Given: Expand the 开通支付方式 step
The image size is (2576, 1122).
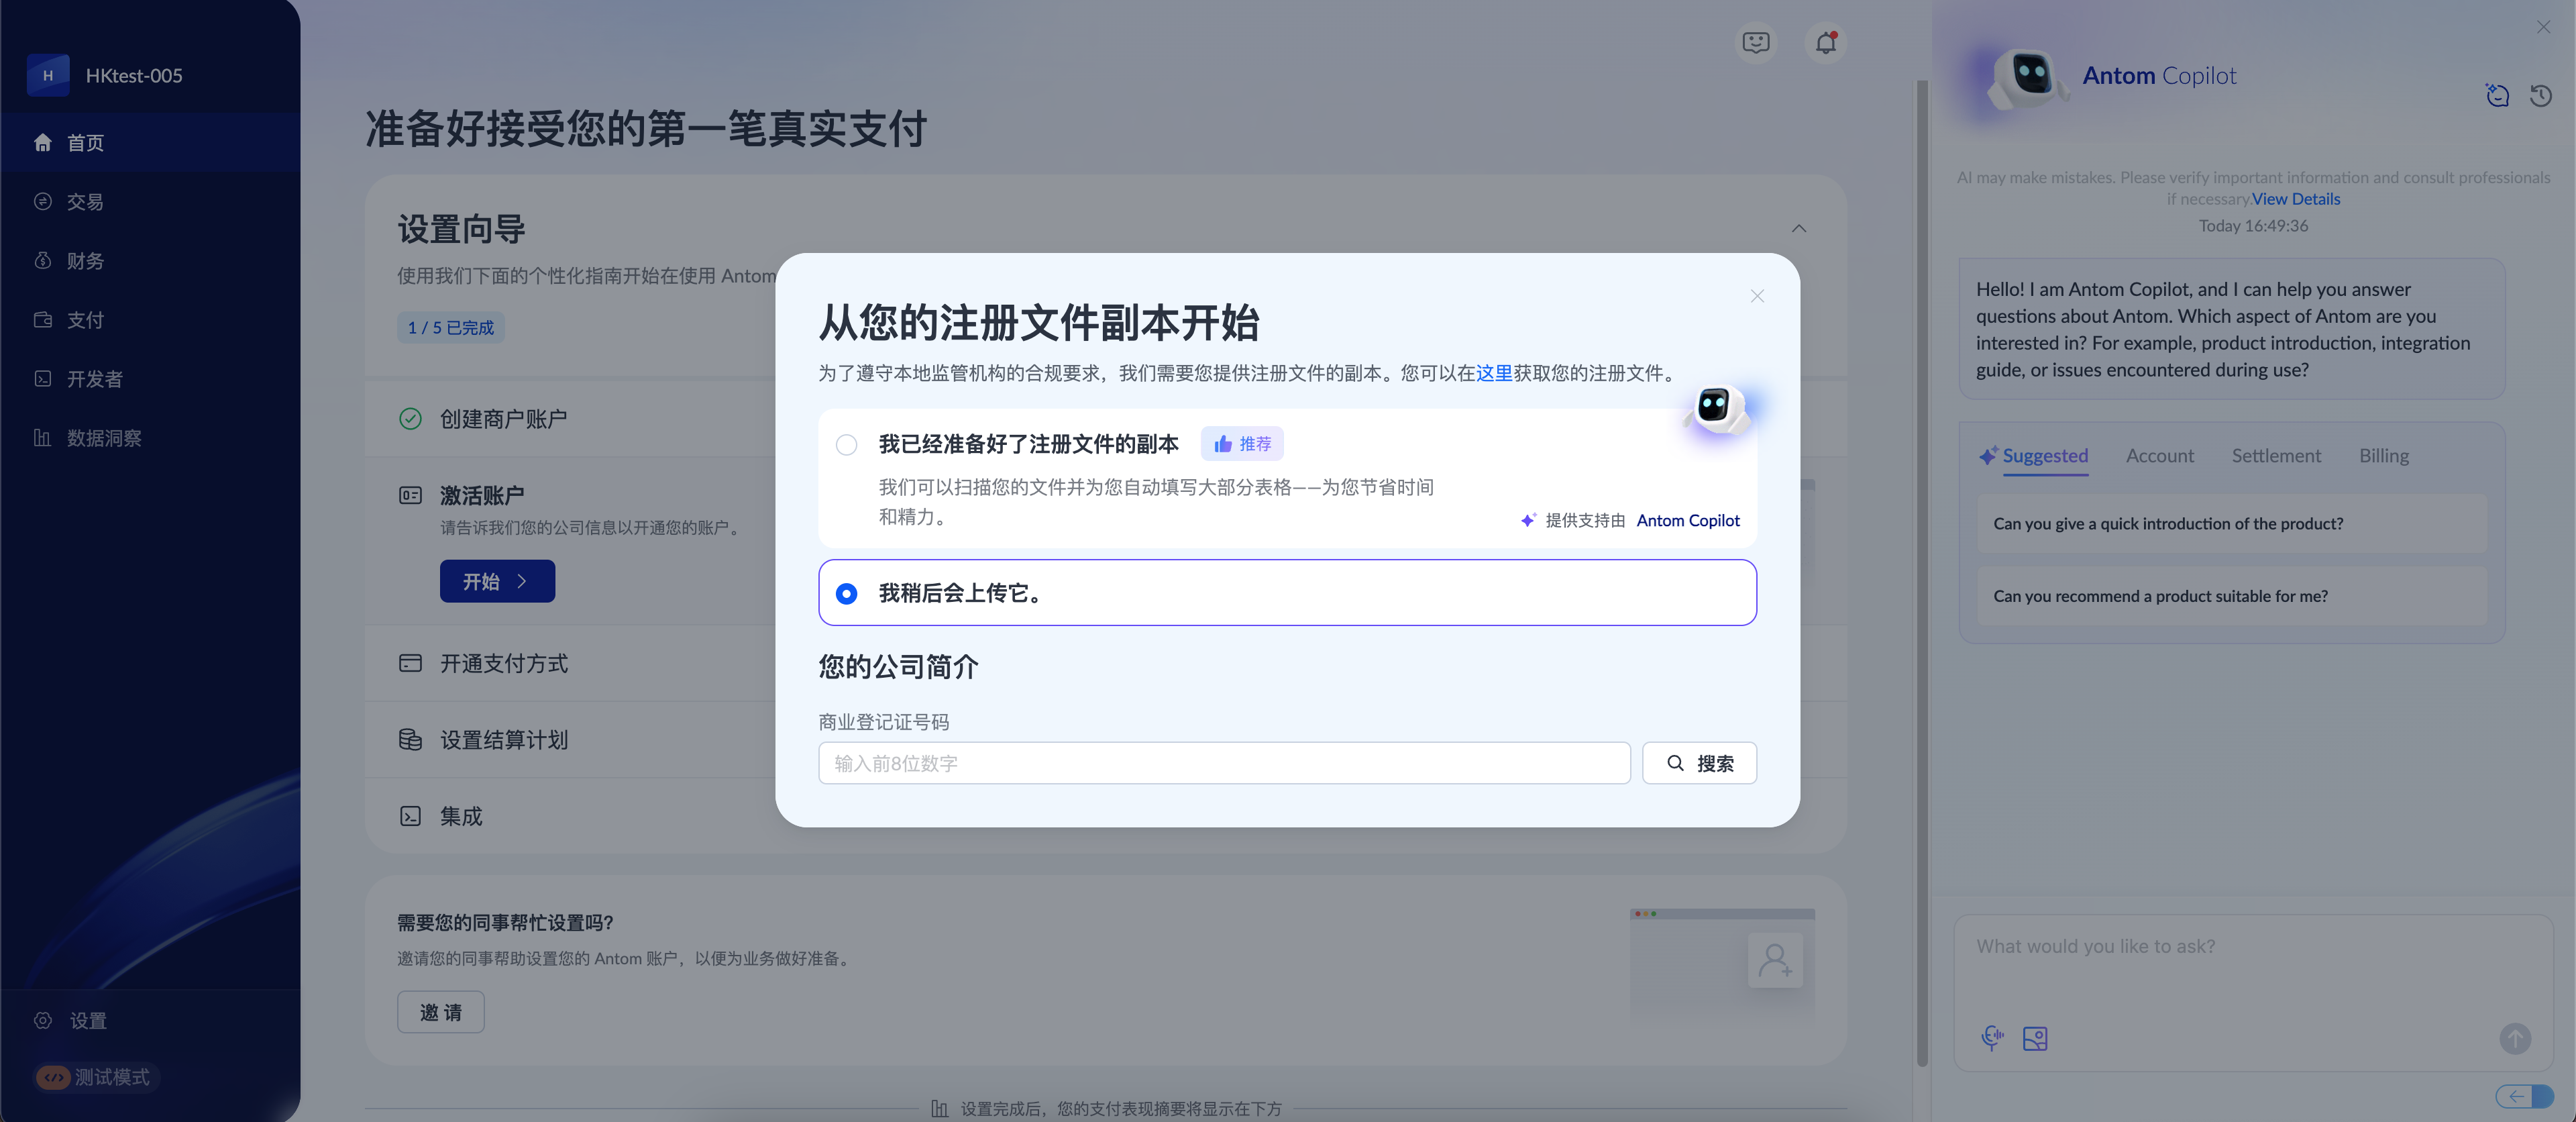Looking at the screenshot, I should click(503, 664).
